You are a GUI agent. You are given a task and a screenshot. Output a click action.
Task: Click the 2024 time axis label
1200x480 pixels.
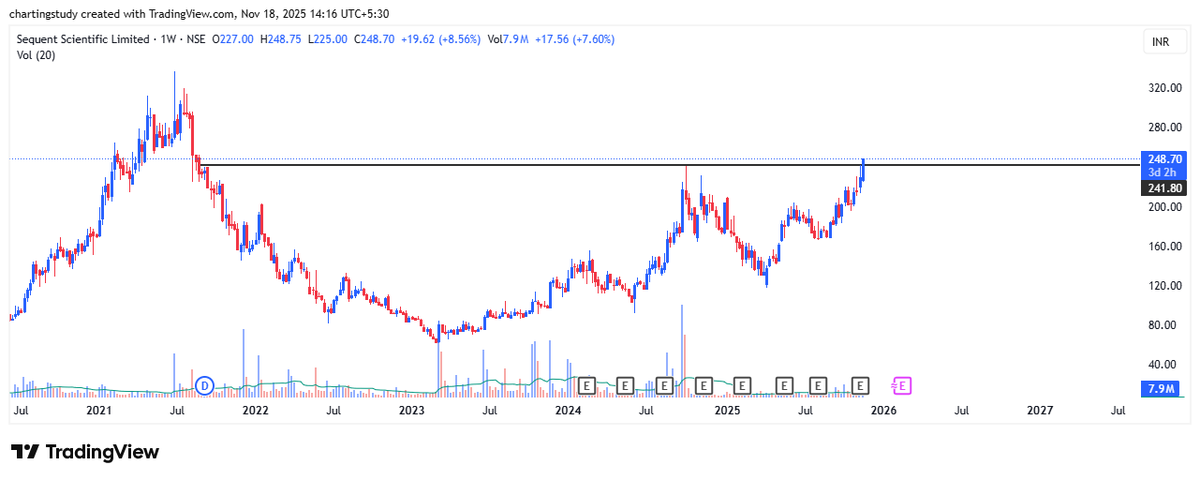(x=568, y=410)
